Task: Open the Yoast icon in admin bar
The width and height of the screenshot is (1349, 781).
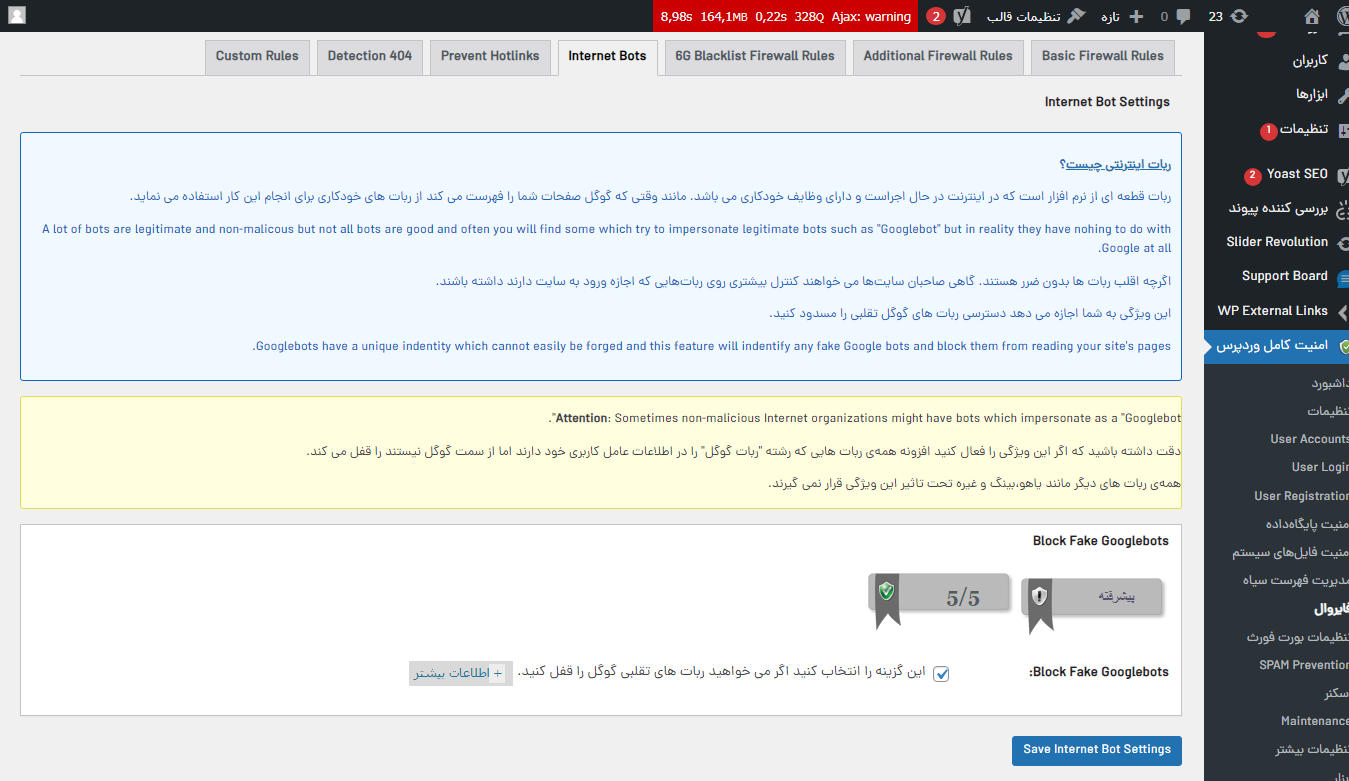Action: coord(962,16)
